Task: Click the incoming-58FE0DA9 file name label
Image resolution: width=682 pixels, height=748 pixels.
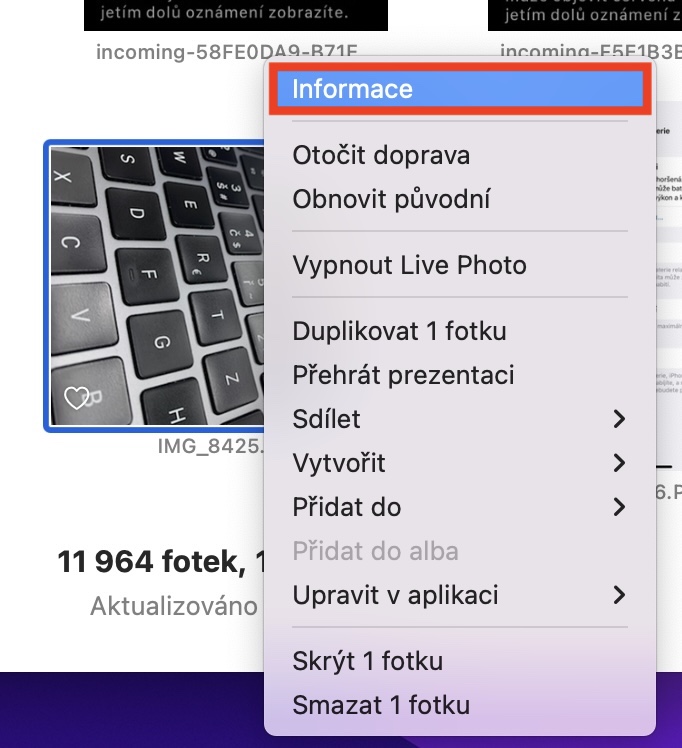Action: pyautogui.click(x=227, y=52)
